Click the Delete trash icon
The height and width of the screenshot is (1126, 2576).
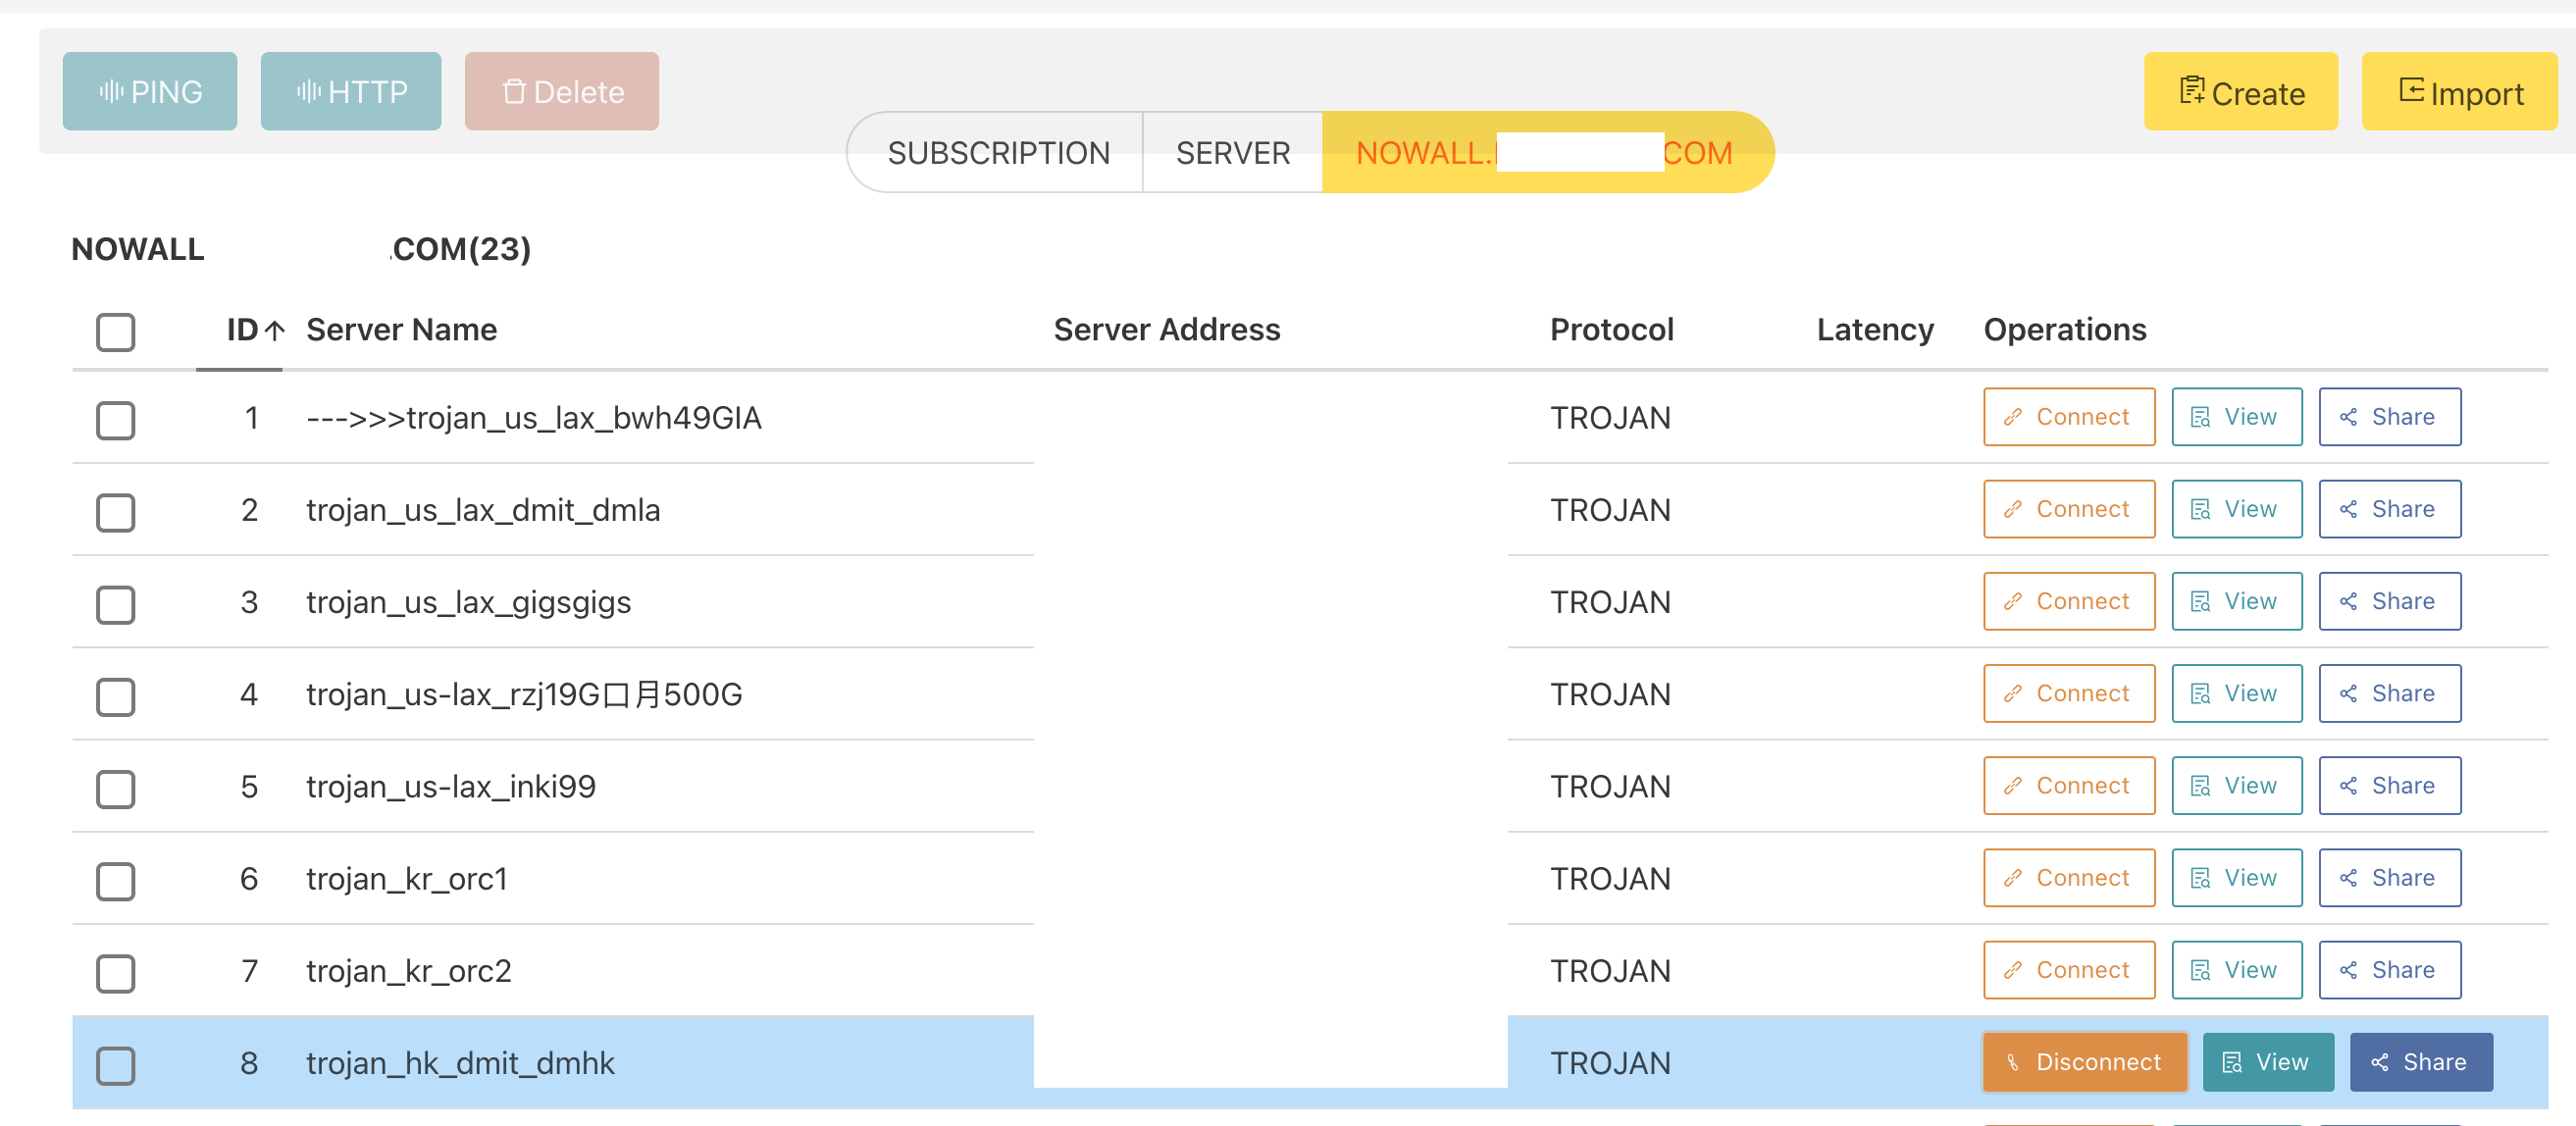(516, 91)
